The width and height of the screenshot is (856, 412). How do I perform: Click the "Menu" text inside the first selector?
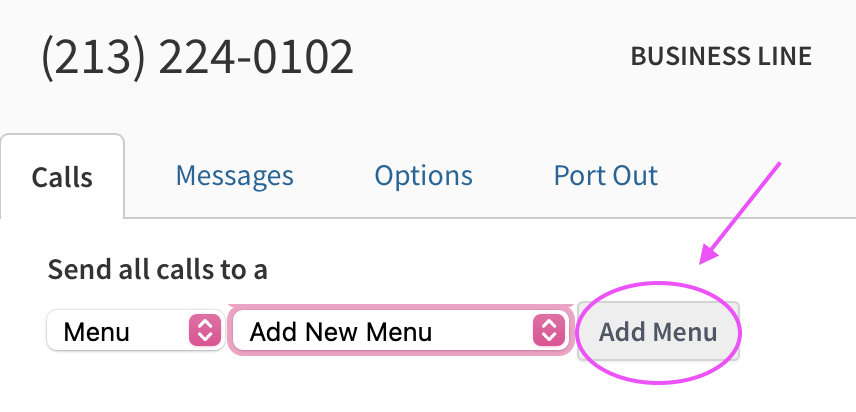96,332
